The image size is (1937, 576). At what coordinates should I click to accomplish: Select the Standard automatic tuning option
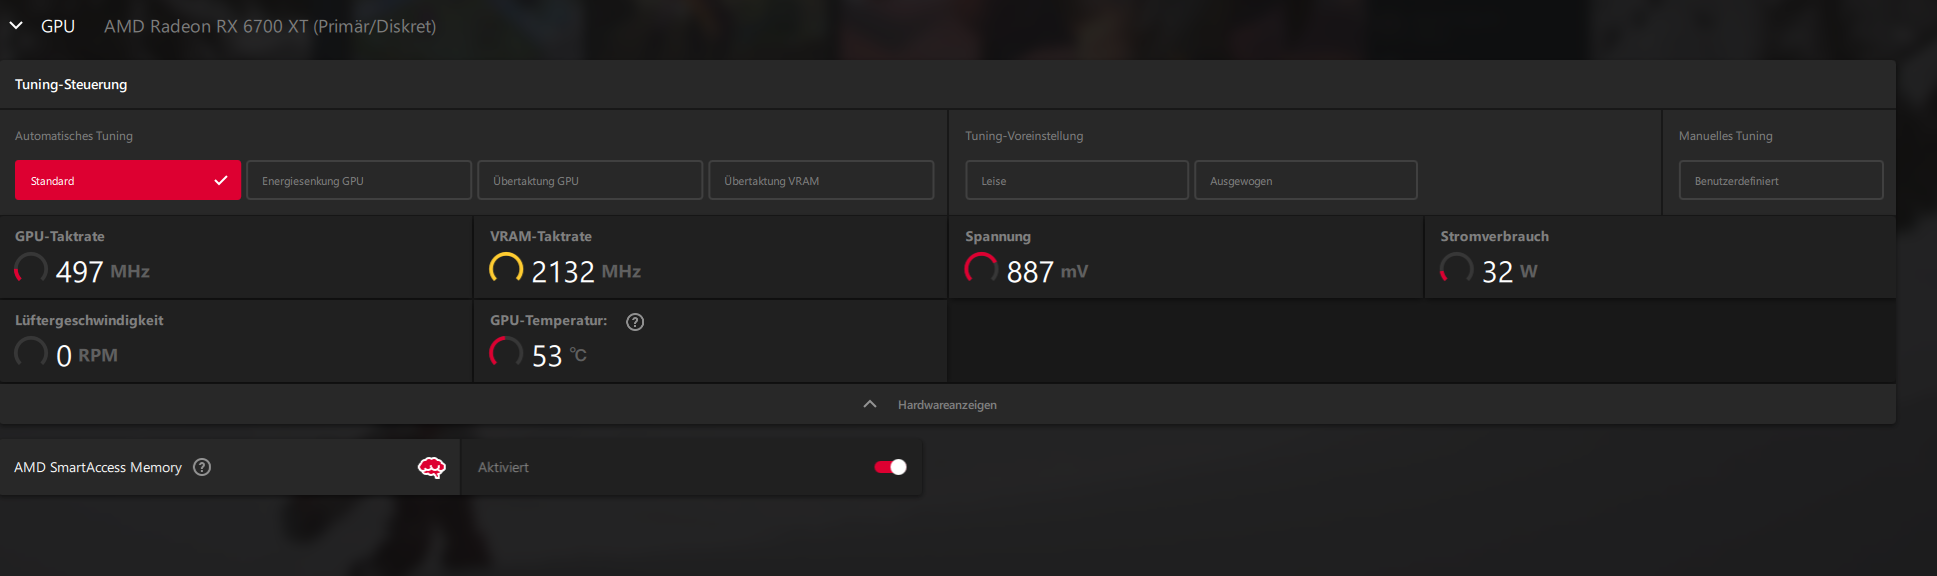click(x=128, y=180)
